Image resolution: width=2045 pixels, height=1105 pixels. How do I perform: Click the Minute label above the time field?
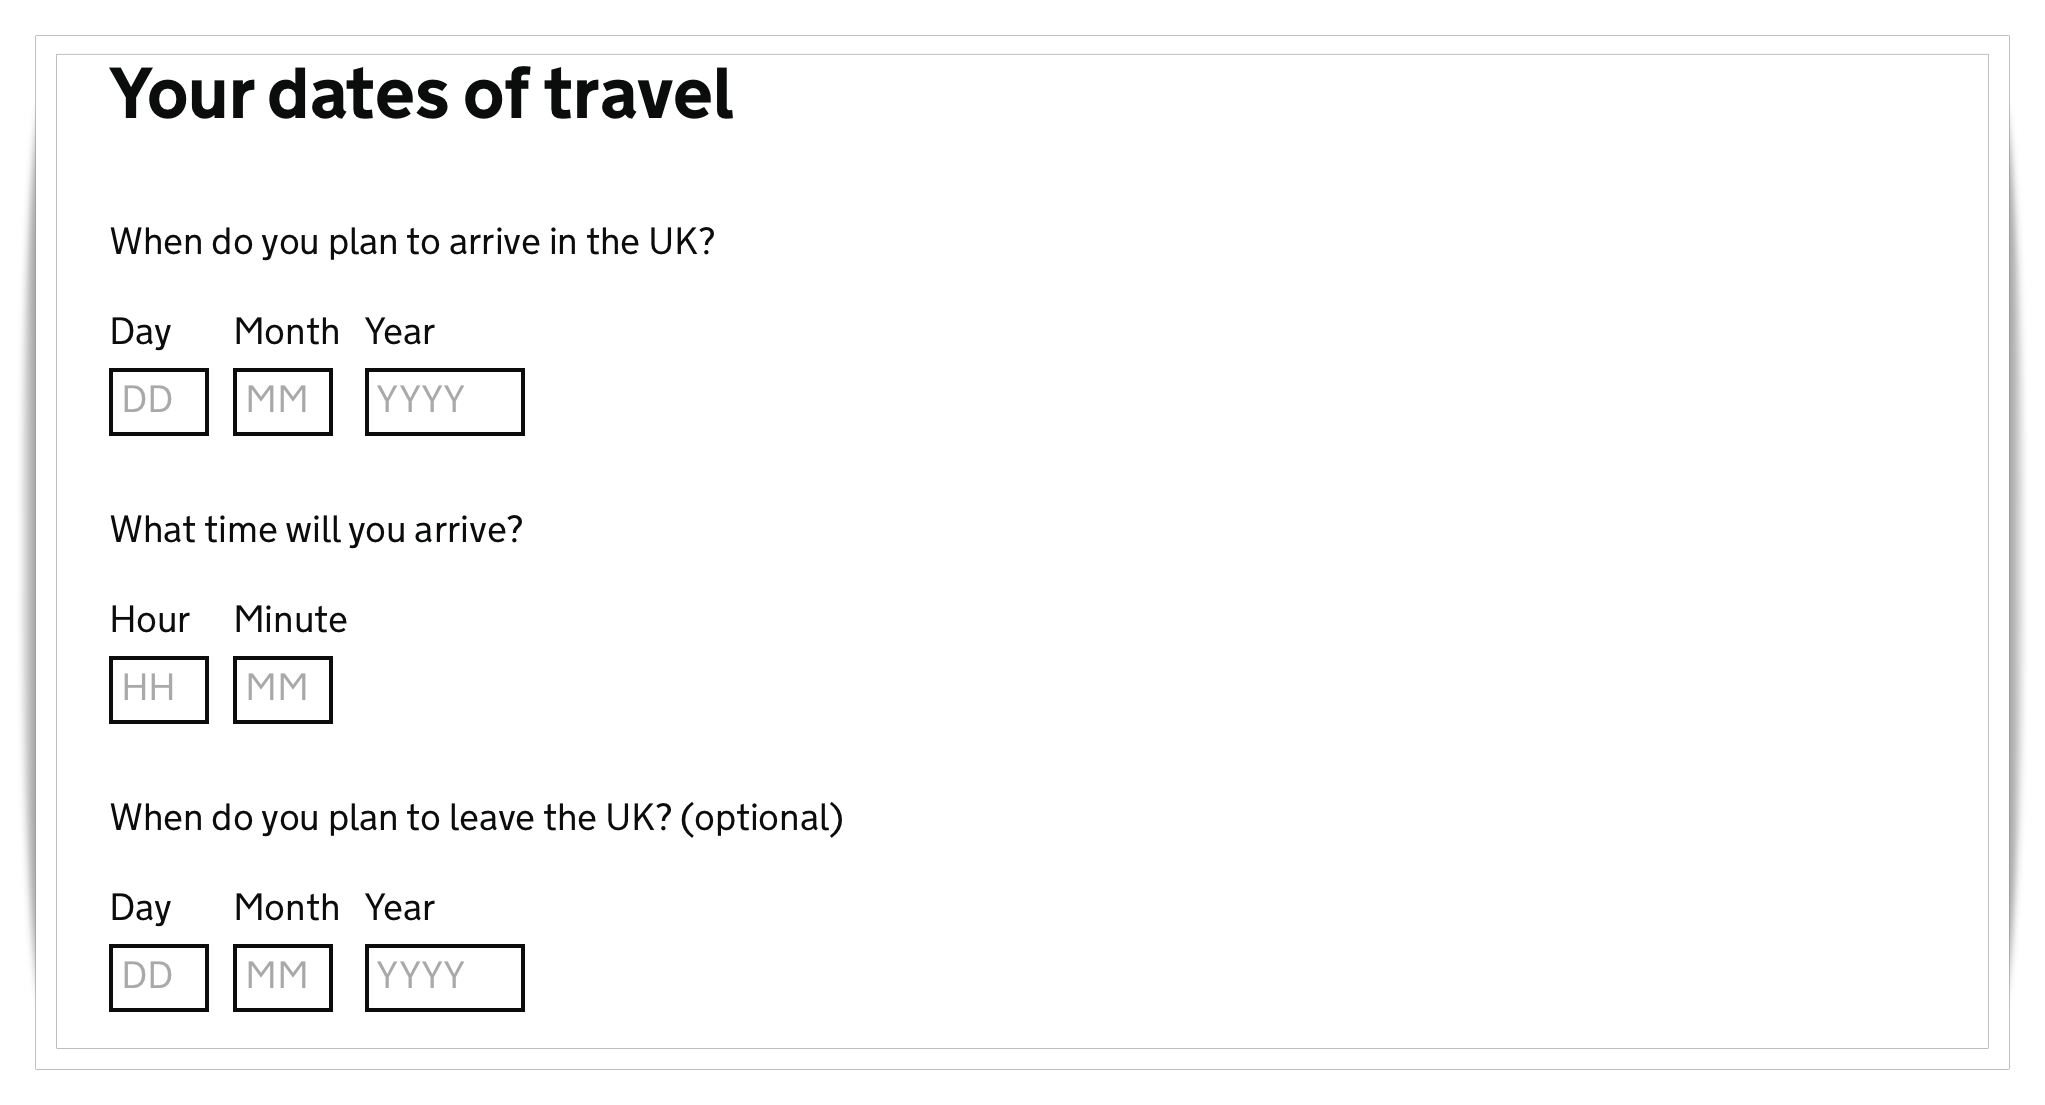[290, 620]
